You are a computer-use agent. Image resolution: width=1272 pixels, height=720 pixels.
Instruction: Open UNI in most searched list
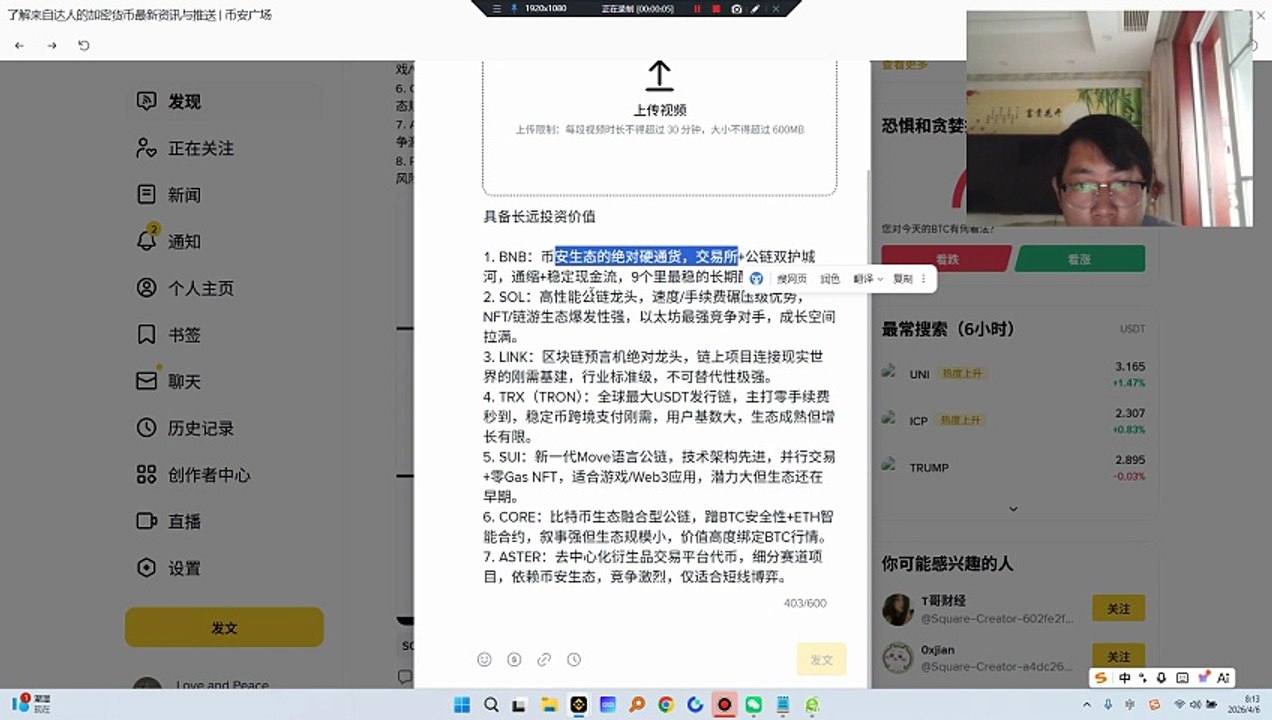click(1013, 374)
